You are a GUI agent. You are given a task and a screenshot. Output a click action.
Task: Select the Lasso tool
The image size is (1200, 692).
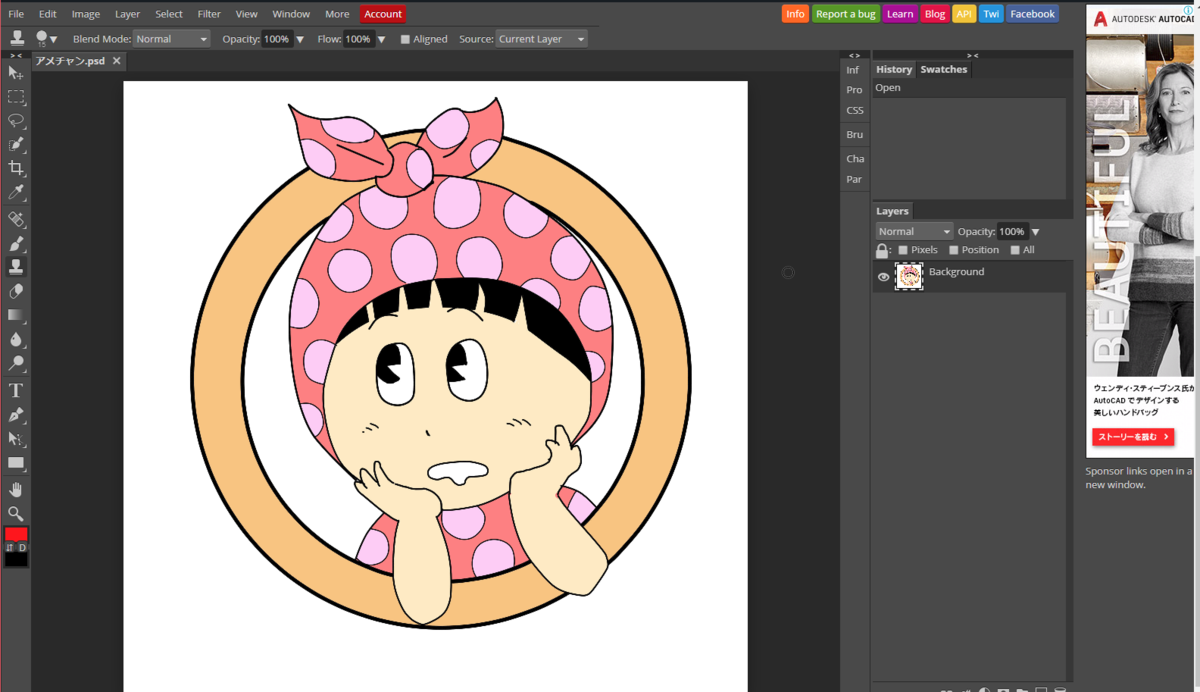click(16, 121)
